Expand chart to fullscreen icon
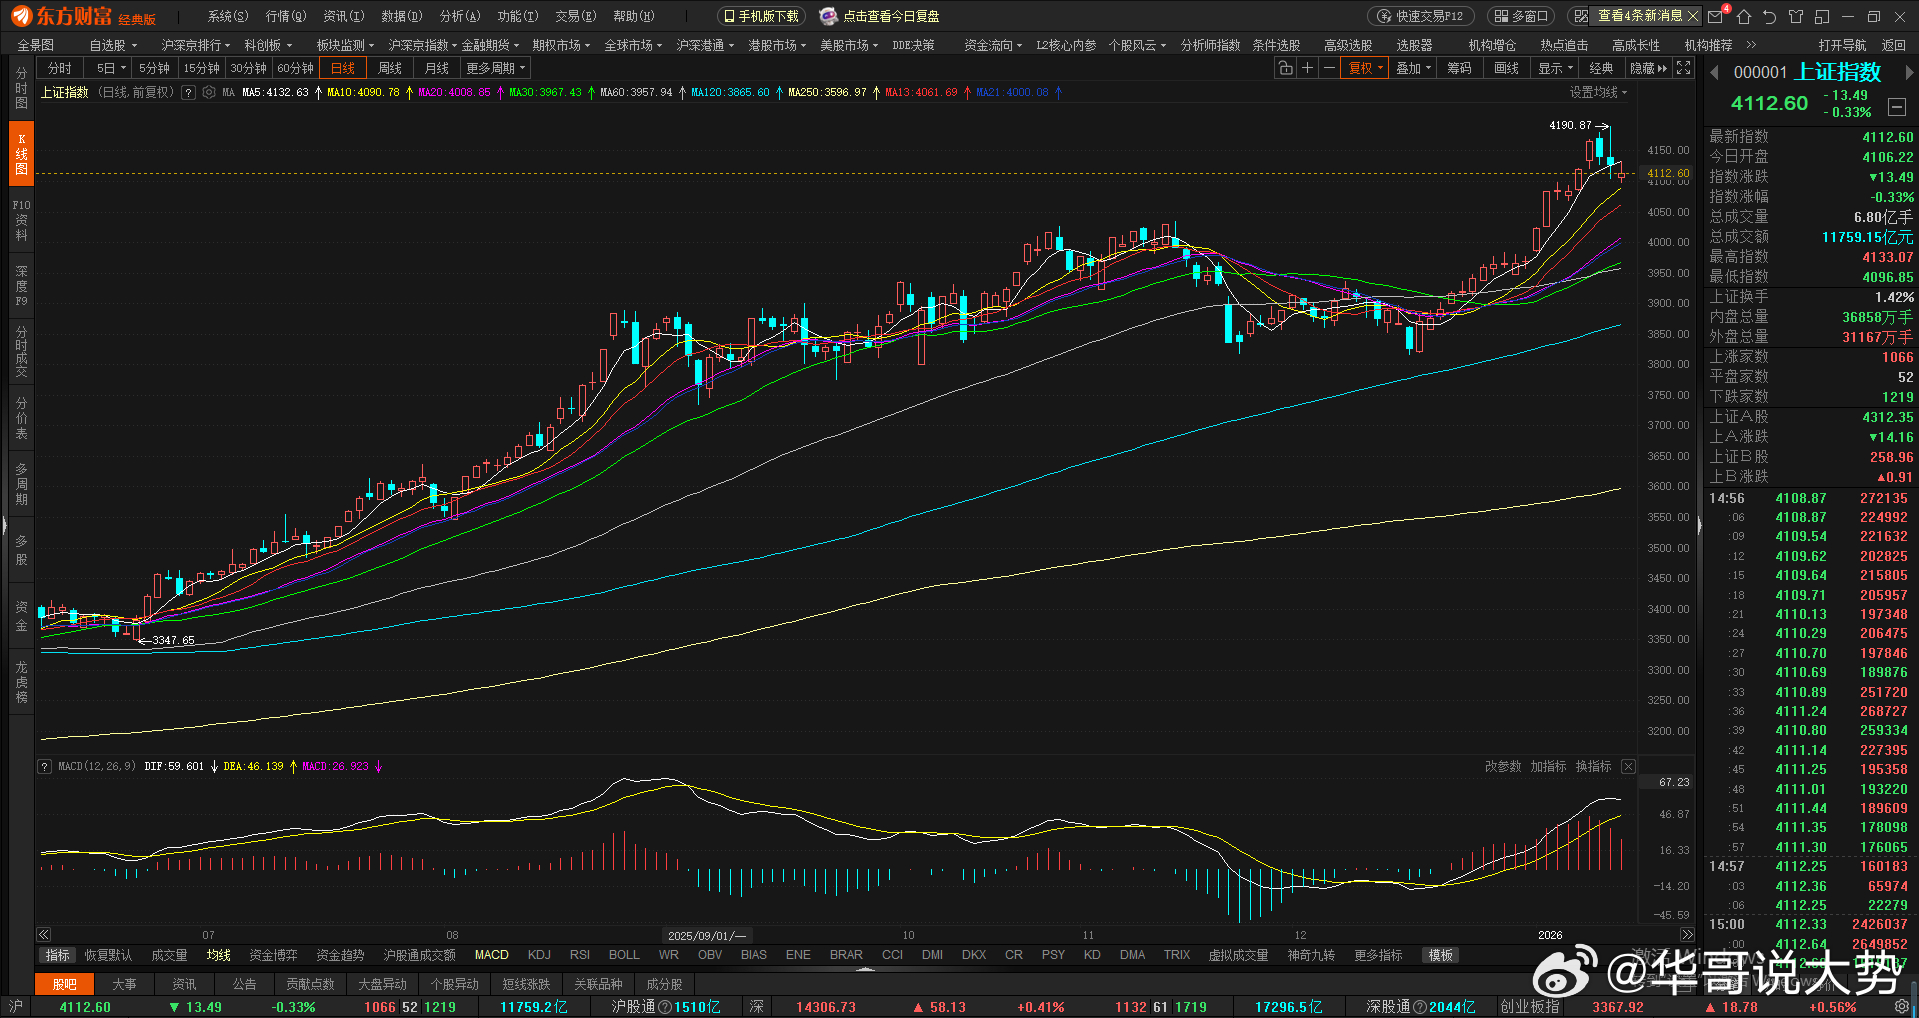This screenshot has height=1018, width=1919. (1684, 68)
